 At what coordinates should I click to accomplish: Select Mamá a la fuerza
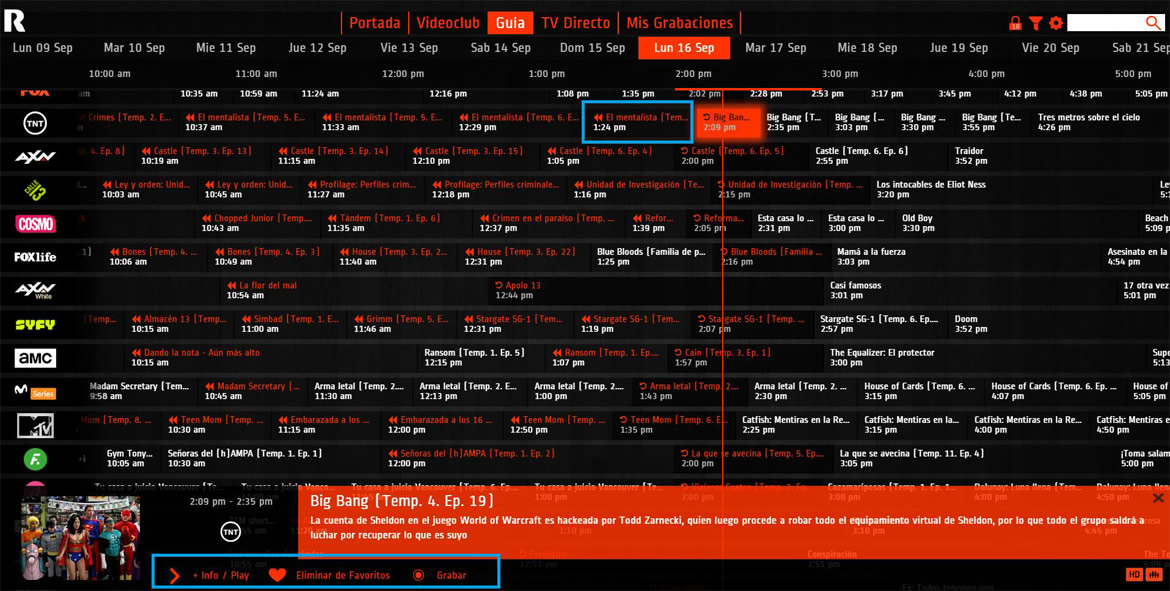point(872,257)
